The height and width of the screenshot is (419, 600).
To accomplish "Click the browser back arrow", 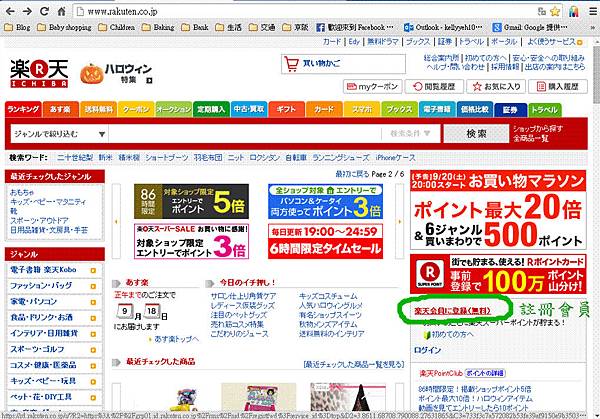I will (10, 11).
